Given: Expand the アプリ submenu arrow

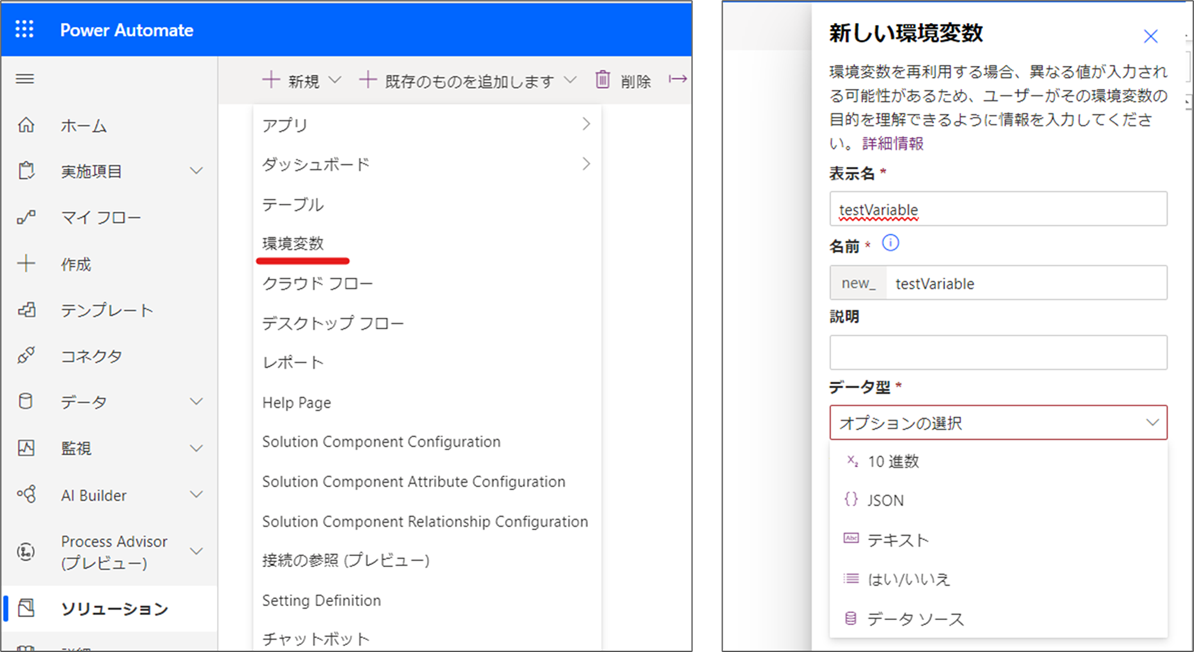Looking at the screenshot, I should pyautogui.click(x=586, y=123).
